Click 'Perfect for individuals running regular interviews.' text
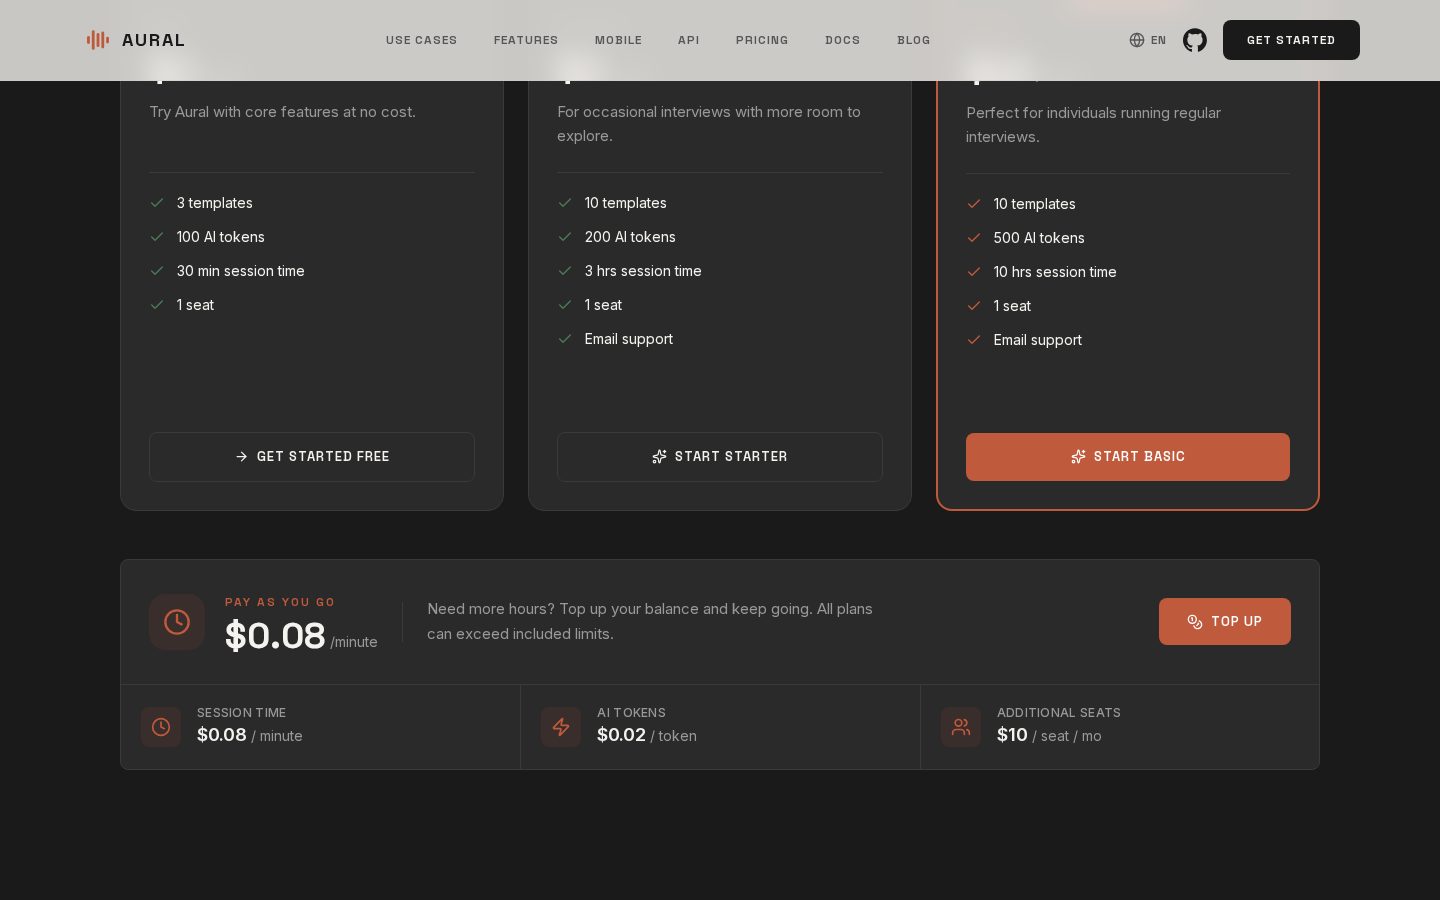Screen dimensions: 1440x900 (x=1093, y=125)
